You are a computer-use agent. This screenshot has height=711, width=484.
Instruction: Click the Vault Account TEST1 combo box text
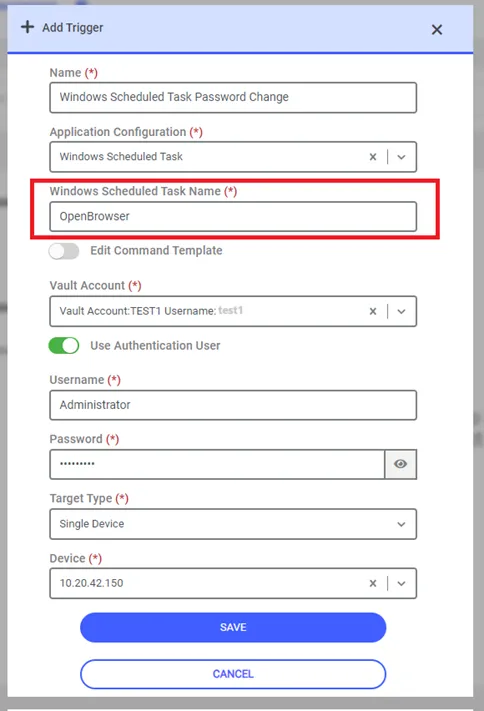click(x=151, y=311)
